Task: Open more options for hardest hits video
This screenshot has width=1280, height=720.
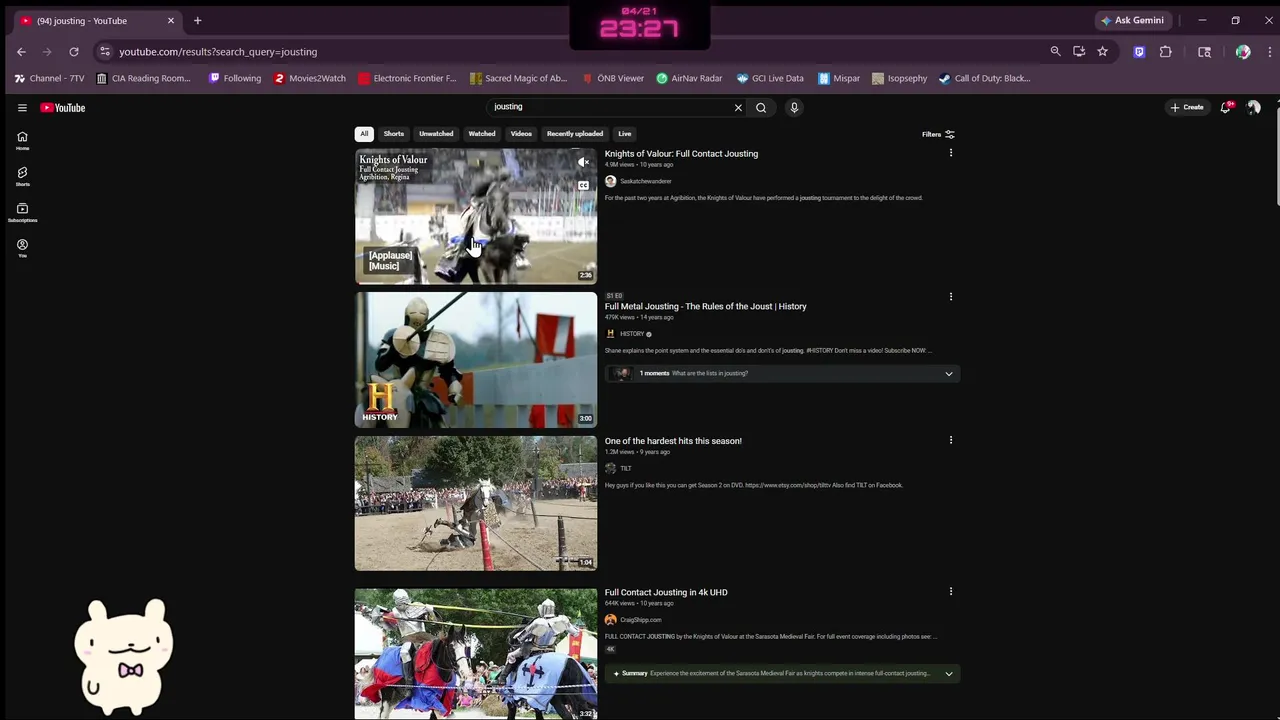Action: tap(951, 440)
